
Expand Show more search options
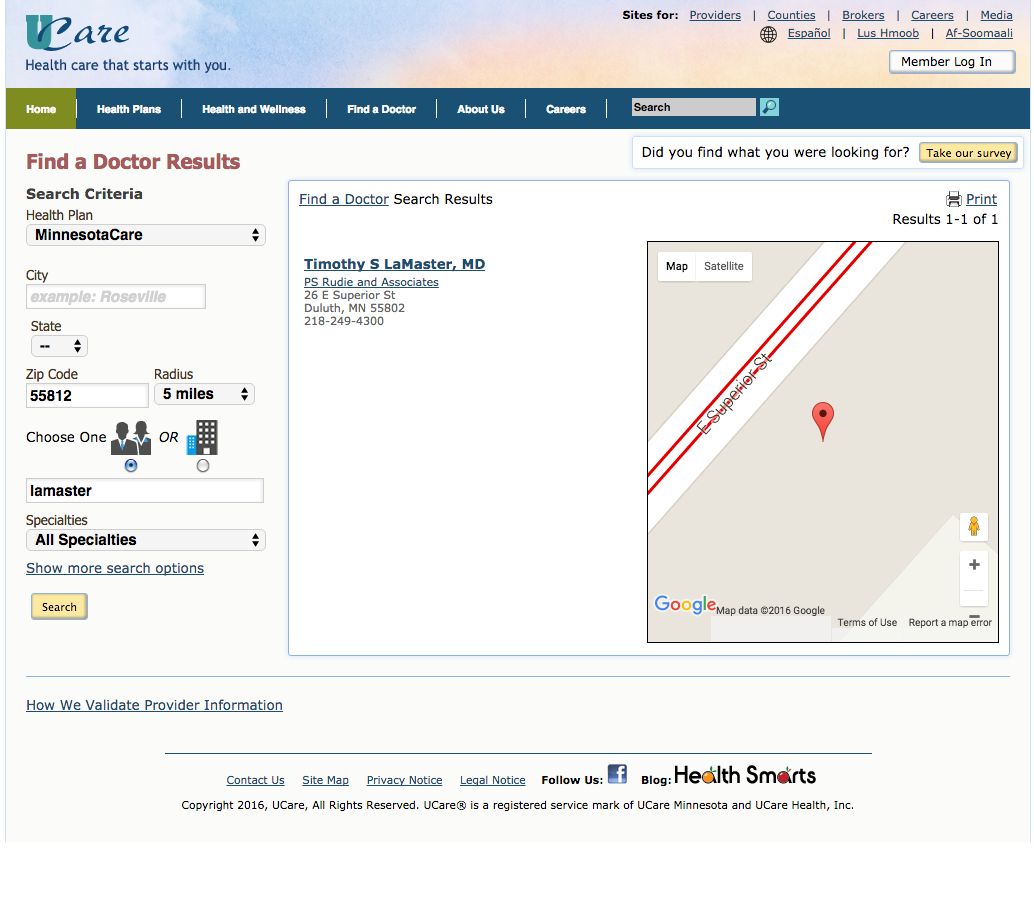pos(115,568)
